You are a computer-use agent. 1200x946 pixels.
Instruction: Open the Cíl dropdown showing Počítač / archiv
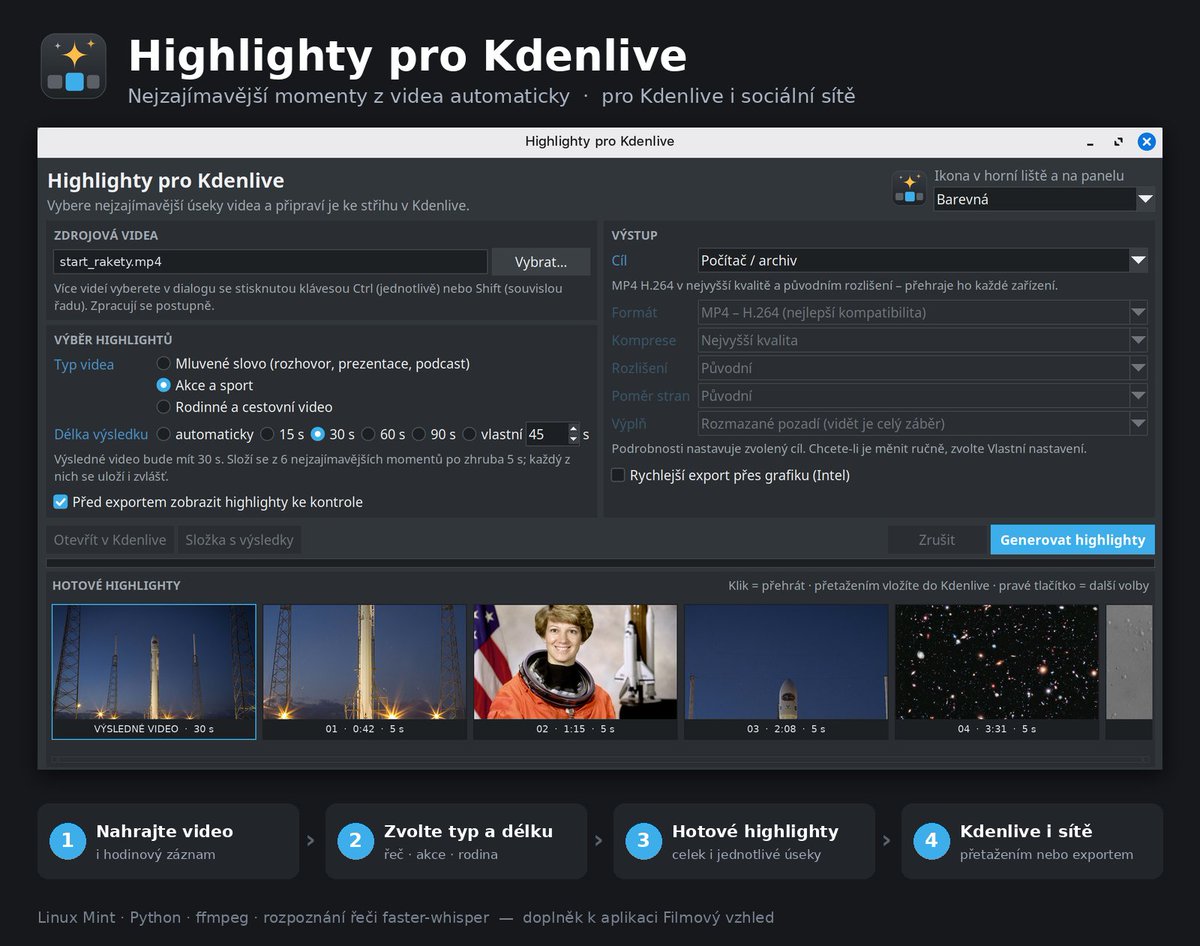pos(922,261)
